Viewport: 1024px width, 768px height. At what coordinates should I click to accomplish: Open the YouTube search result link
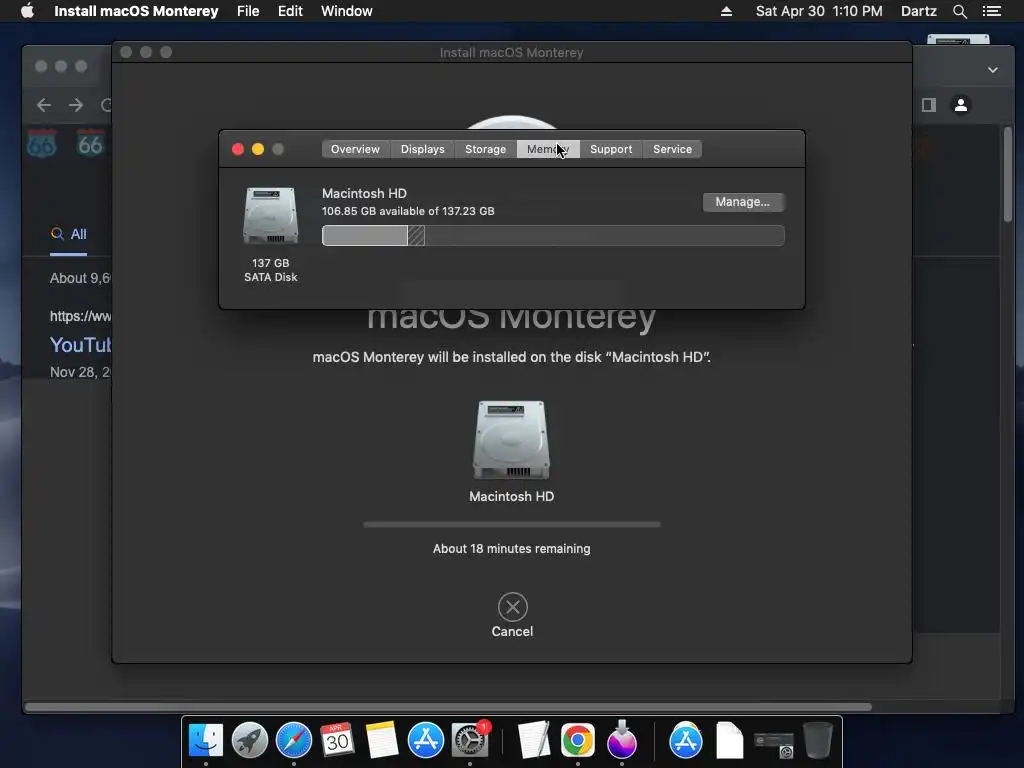point(81,344)
